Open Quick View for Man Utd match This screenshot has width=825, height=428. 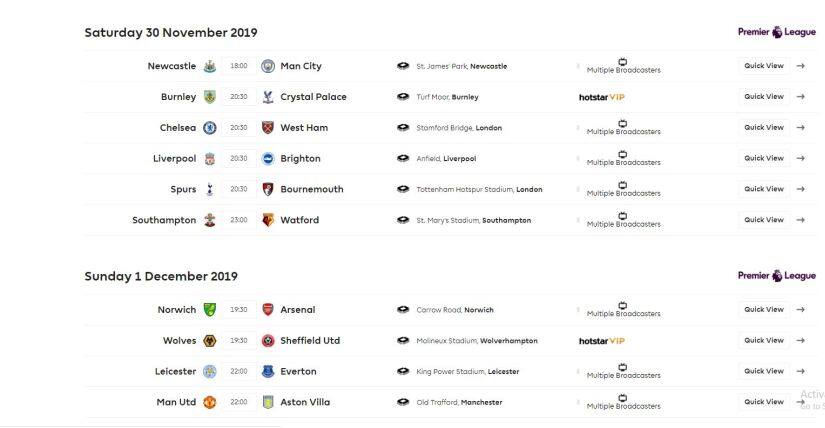(x=764, y=402)
